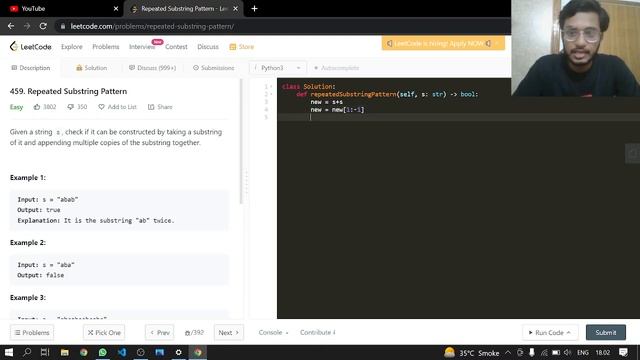Switch to the Solution tab

91,68
